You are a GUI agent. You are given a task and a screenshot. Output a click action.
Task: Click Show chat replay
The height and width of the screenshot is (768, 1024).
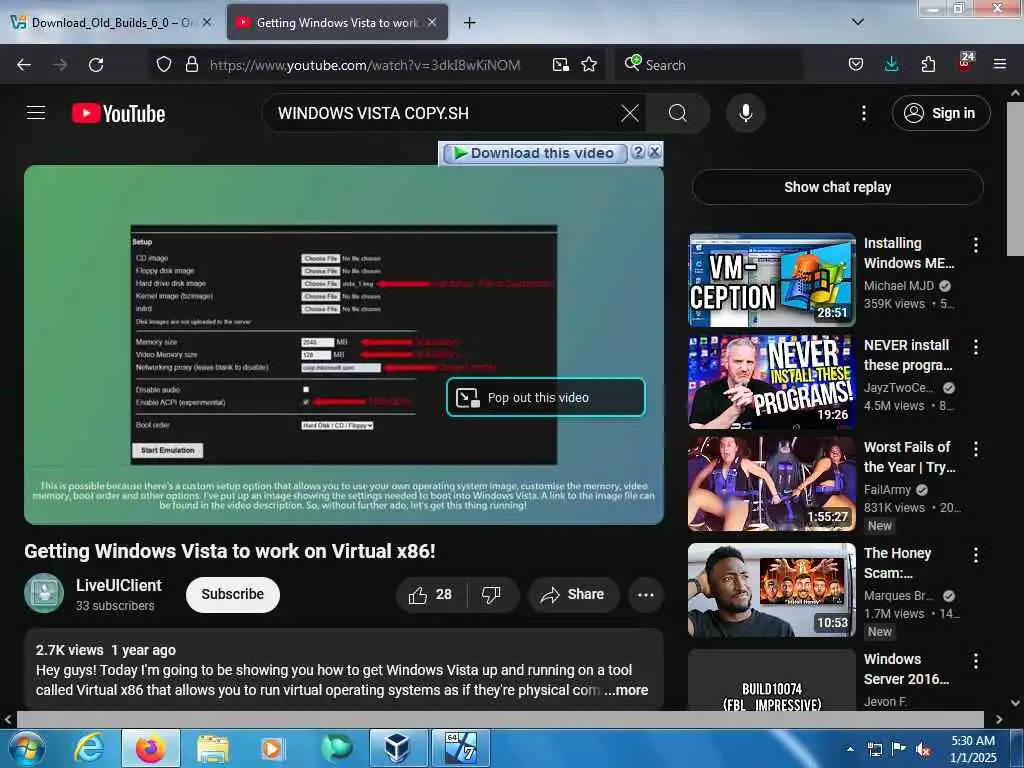point(837,187)
